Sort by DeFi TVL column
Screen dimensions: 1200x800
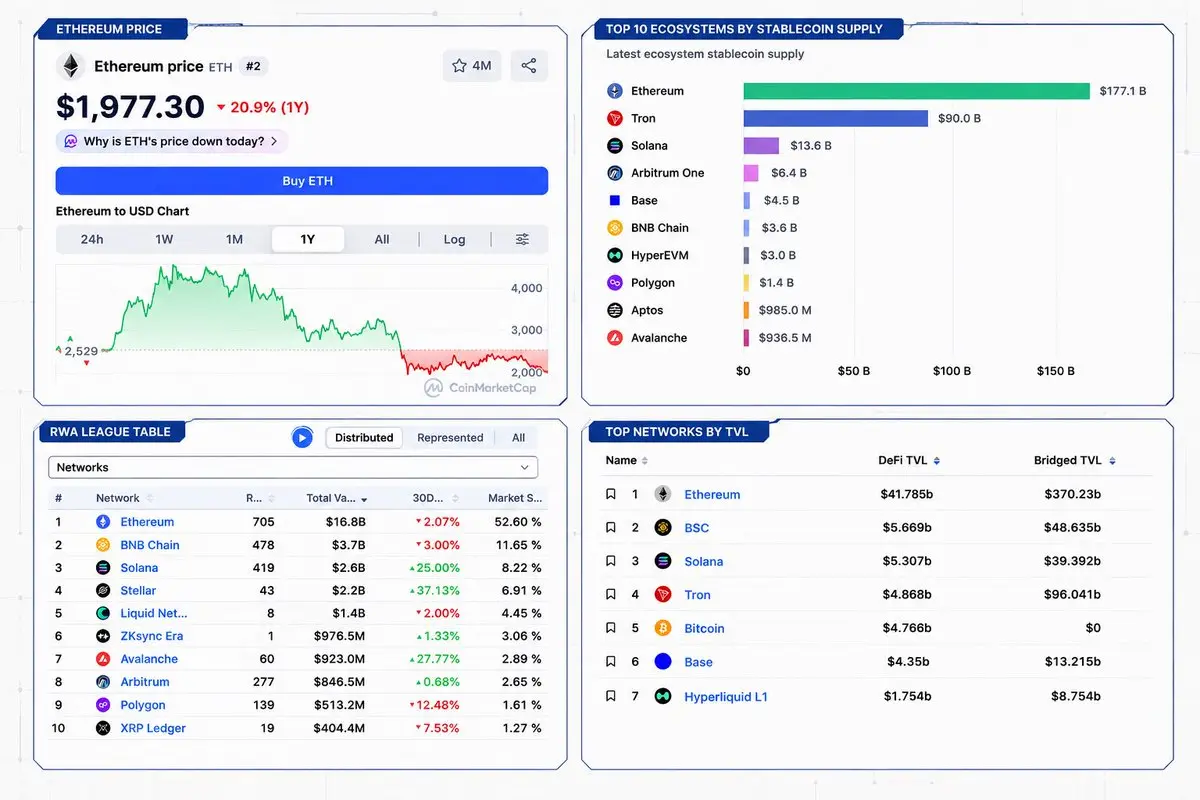point(909,460)
